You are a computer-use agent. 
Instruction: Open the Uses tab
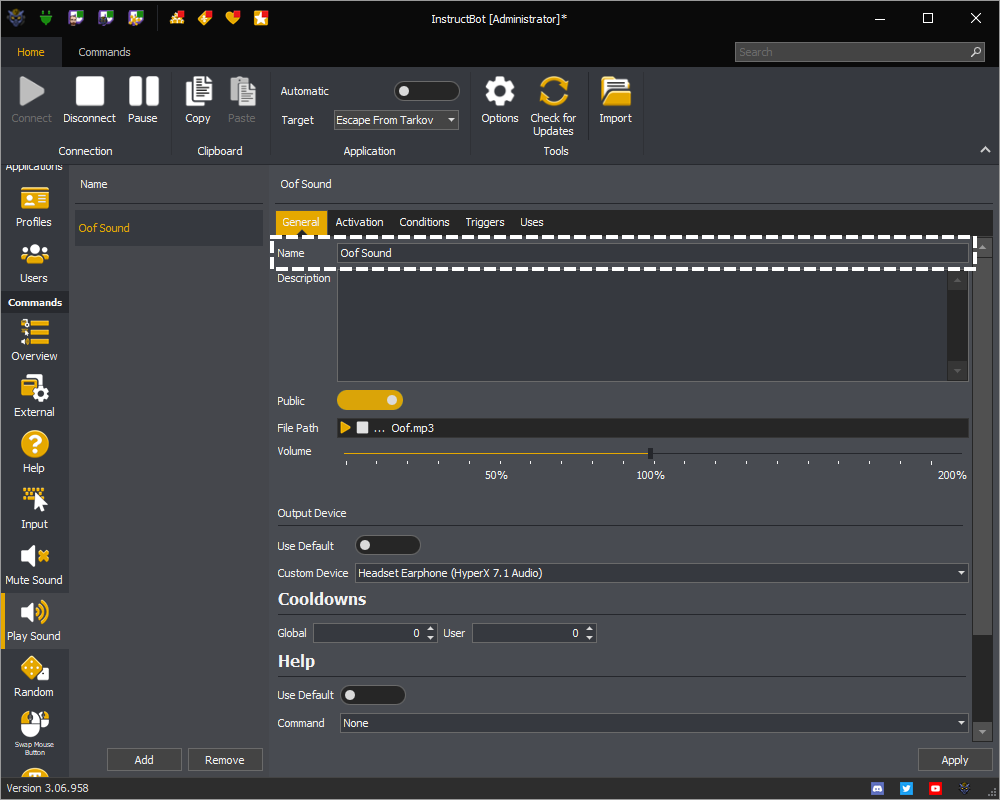[x=531, y=222]
